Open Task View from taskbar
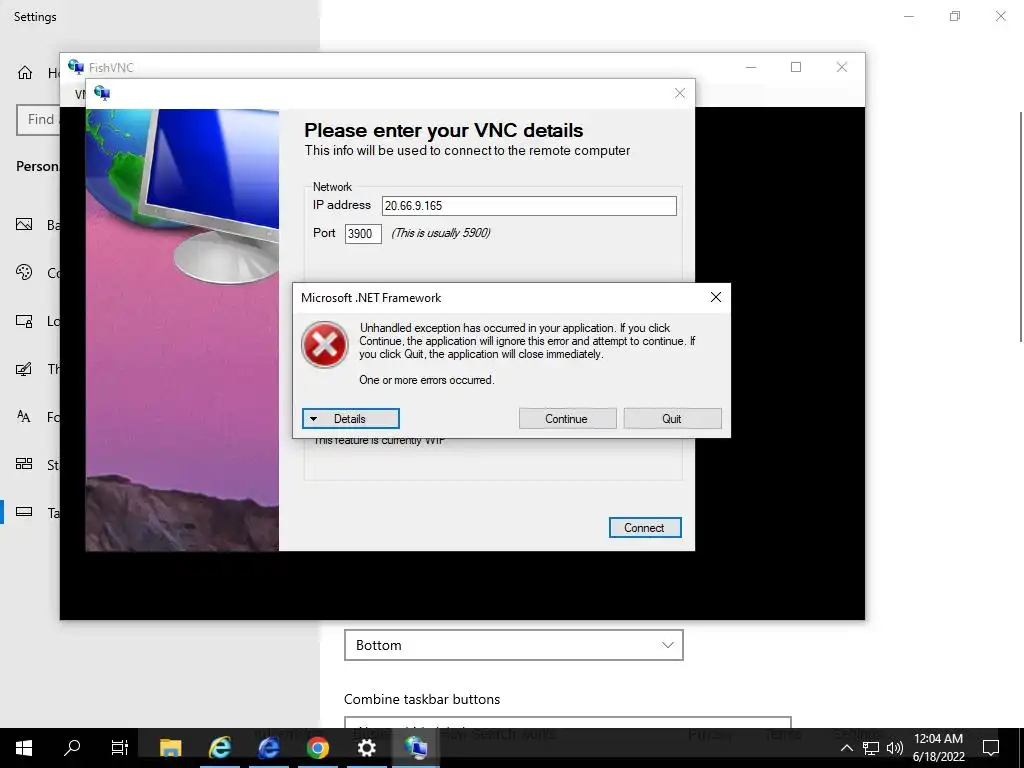 pyautogui.click(x=120, y=748)
